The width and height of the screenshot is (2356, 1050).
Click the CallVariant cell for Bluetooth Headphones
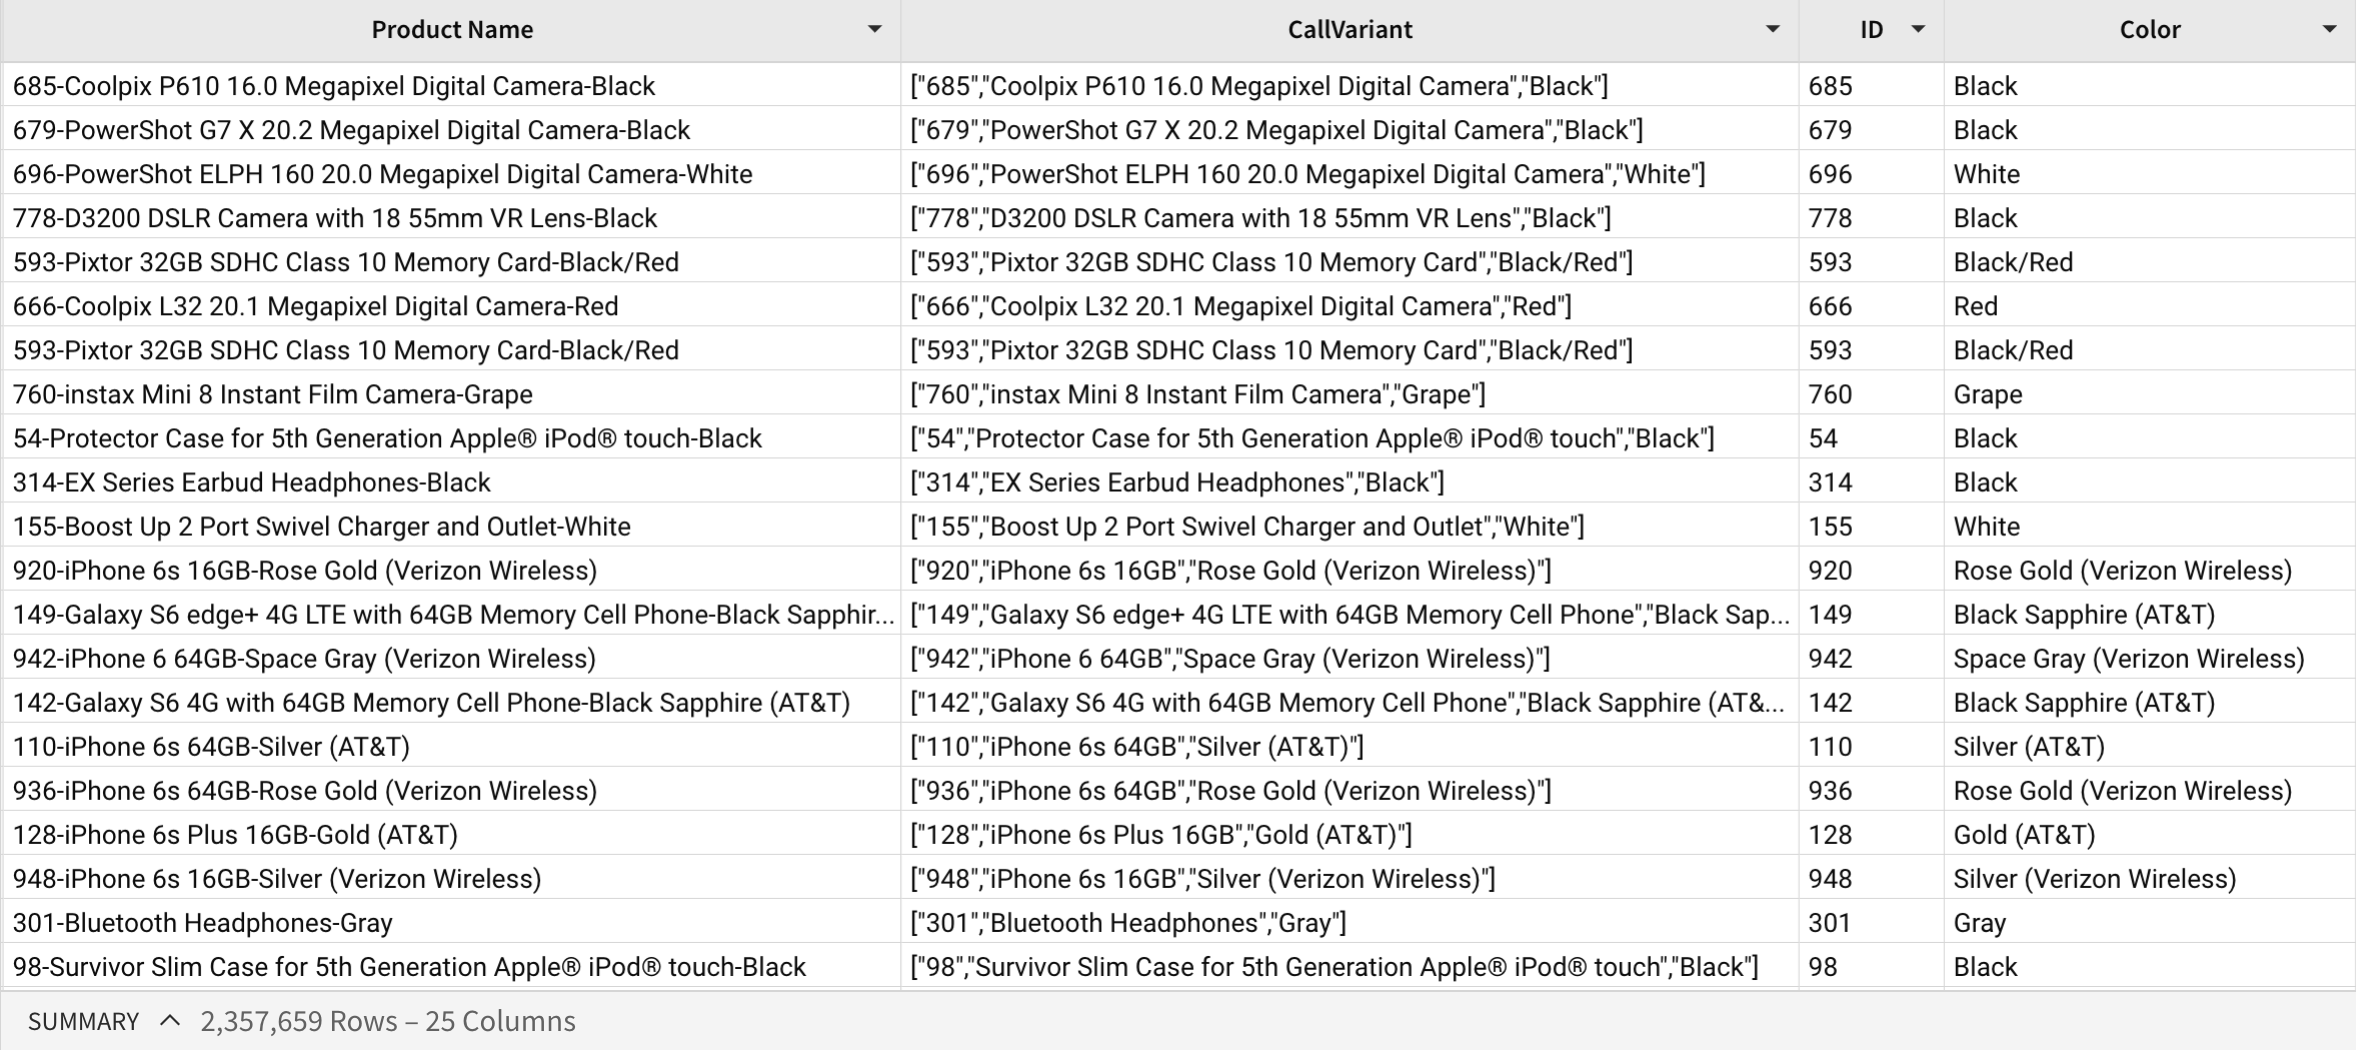1350,922
